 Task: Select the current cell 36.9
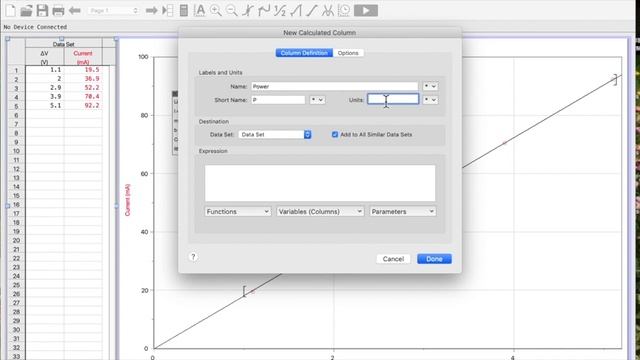pyautogui.click(x=83, y=79)
